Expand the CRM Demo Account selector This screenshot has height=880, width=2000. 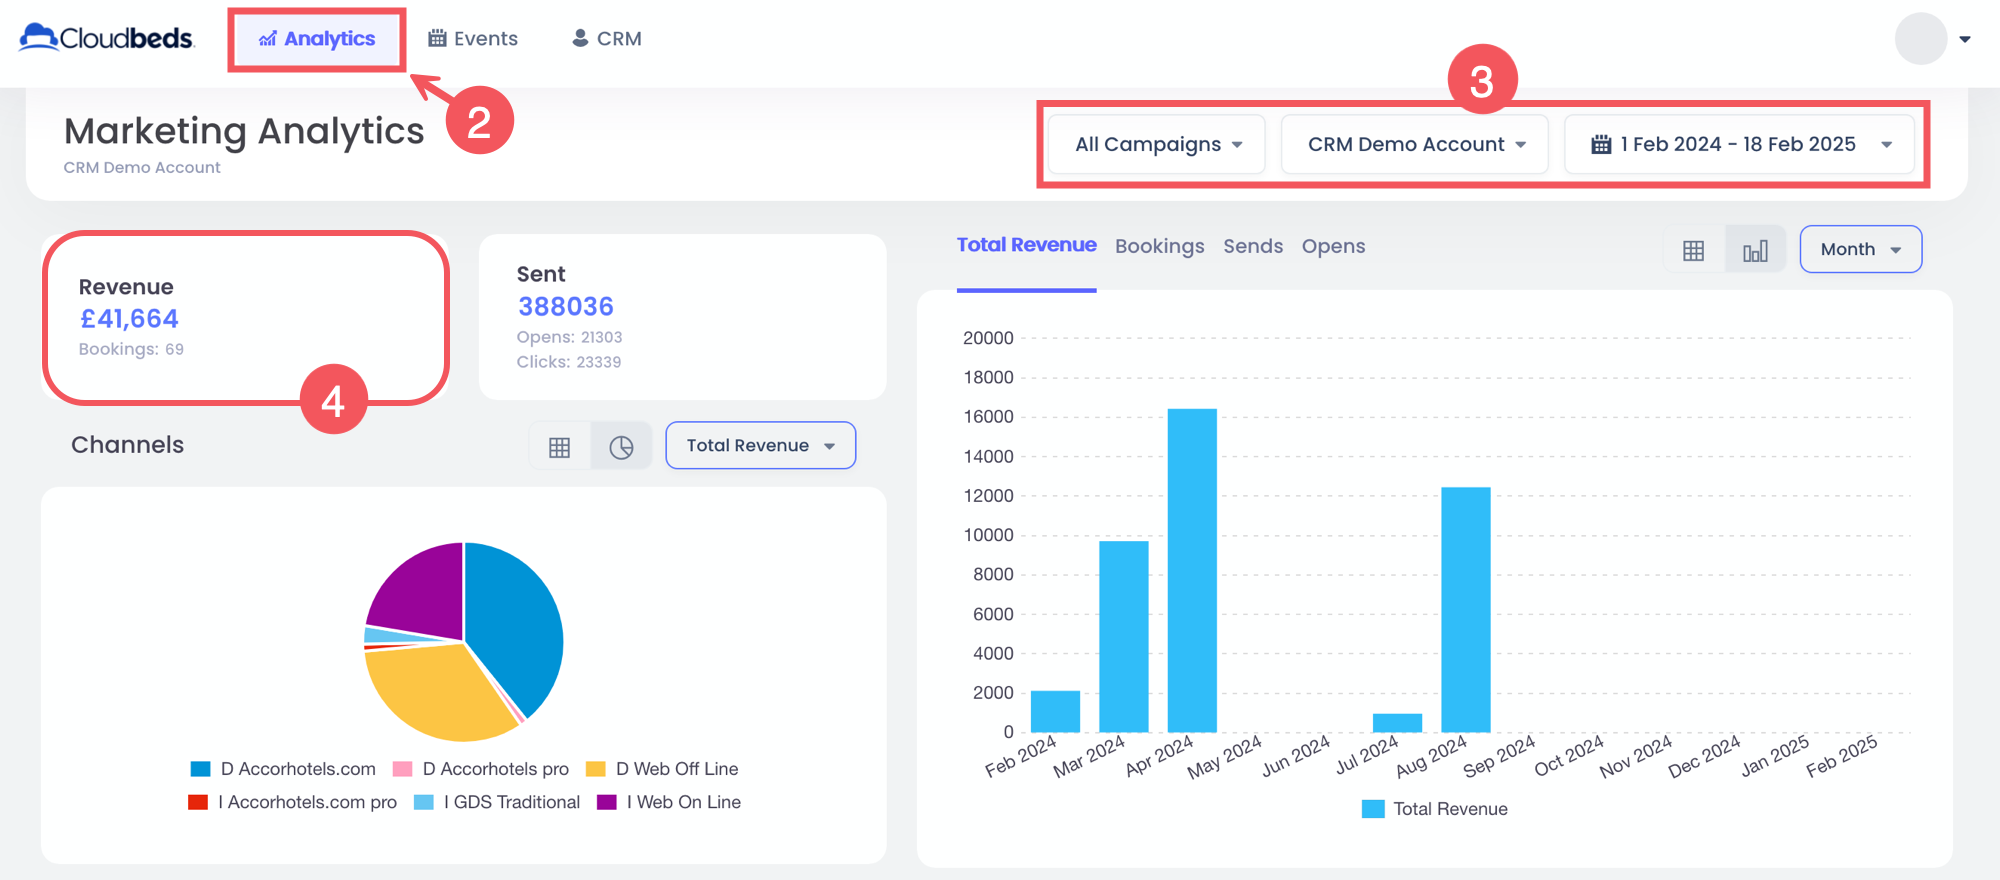coord(1415,145)
